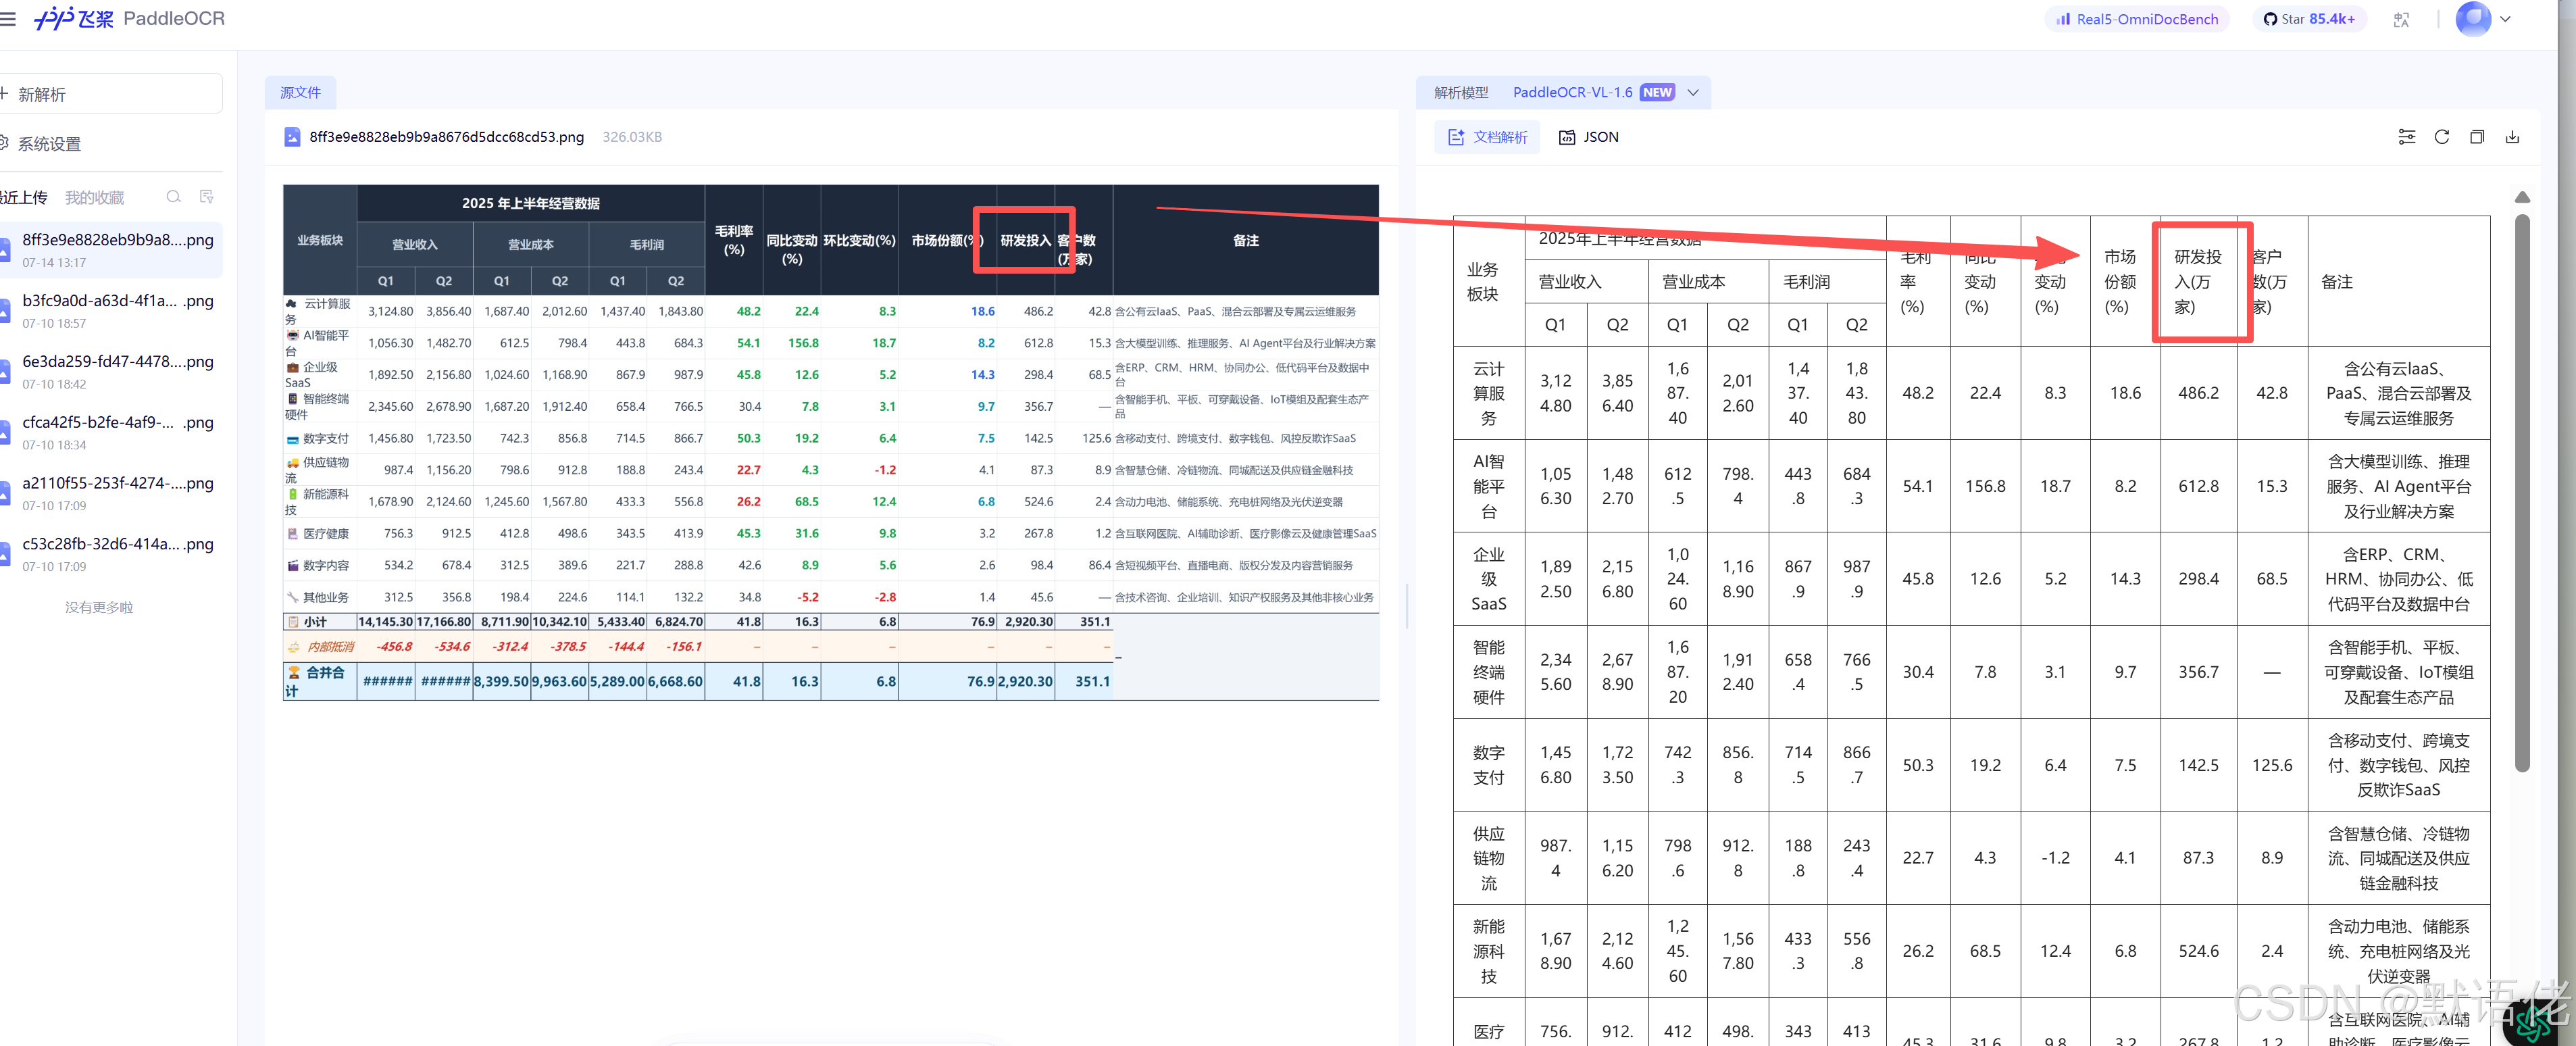This screenshot has height=1046, width=2576.
Task: Click the 含ERP、CRM note in parsed table
Action: [x=2398, y=579]
